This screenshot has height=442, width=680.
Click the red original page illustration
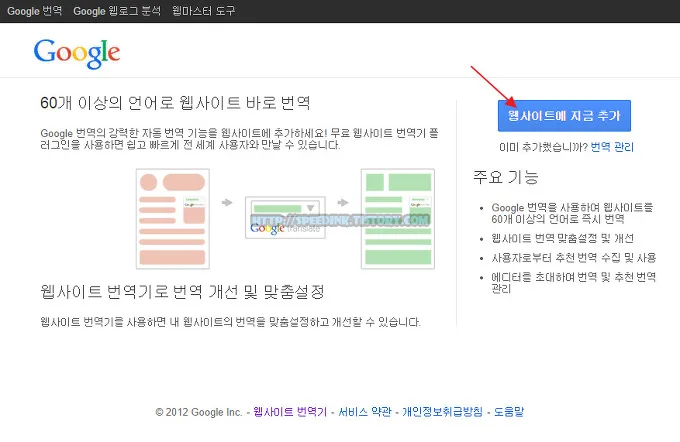click(x=173, y=219)
